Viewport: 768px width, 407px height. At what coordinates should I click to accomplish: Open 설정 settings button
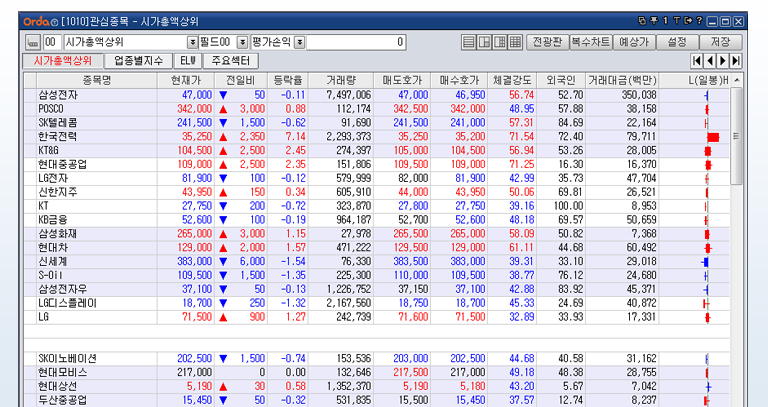point(677,42)
